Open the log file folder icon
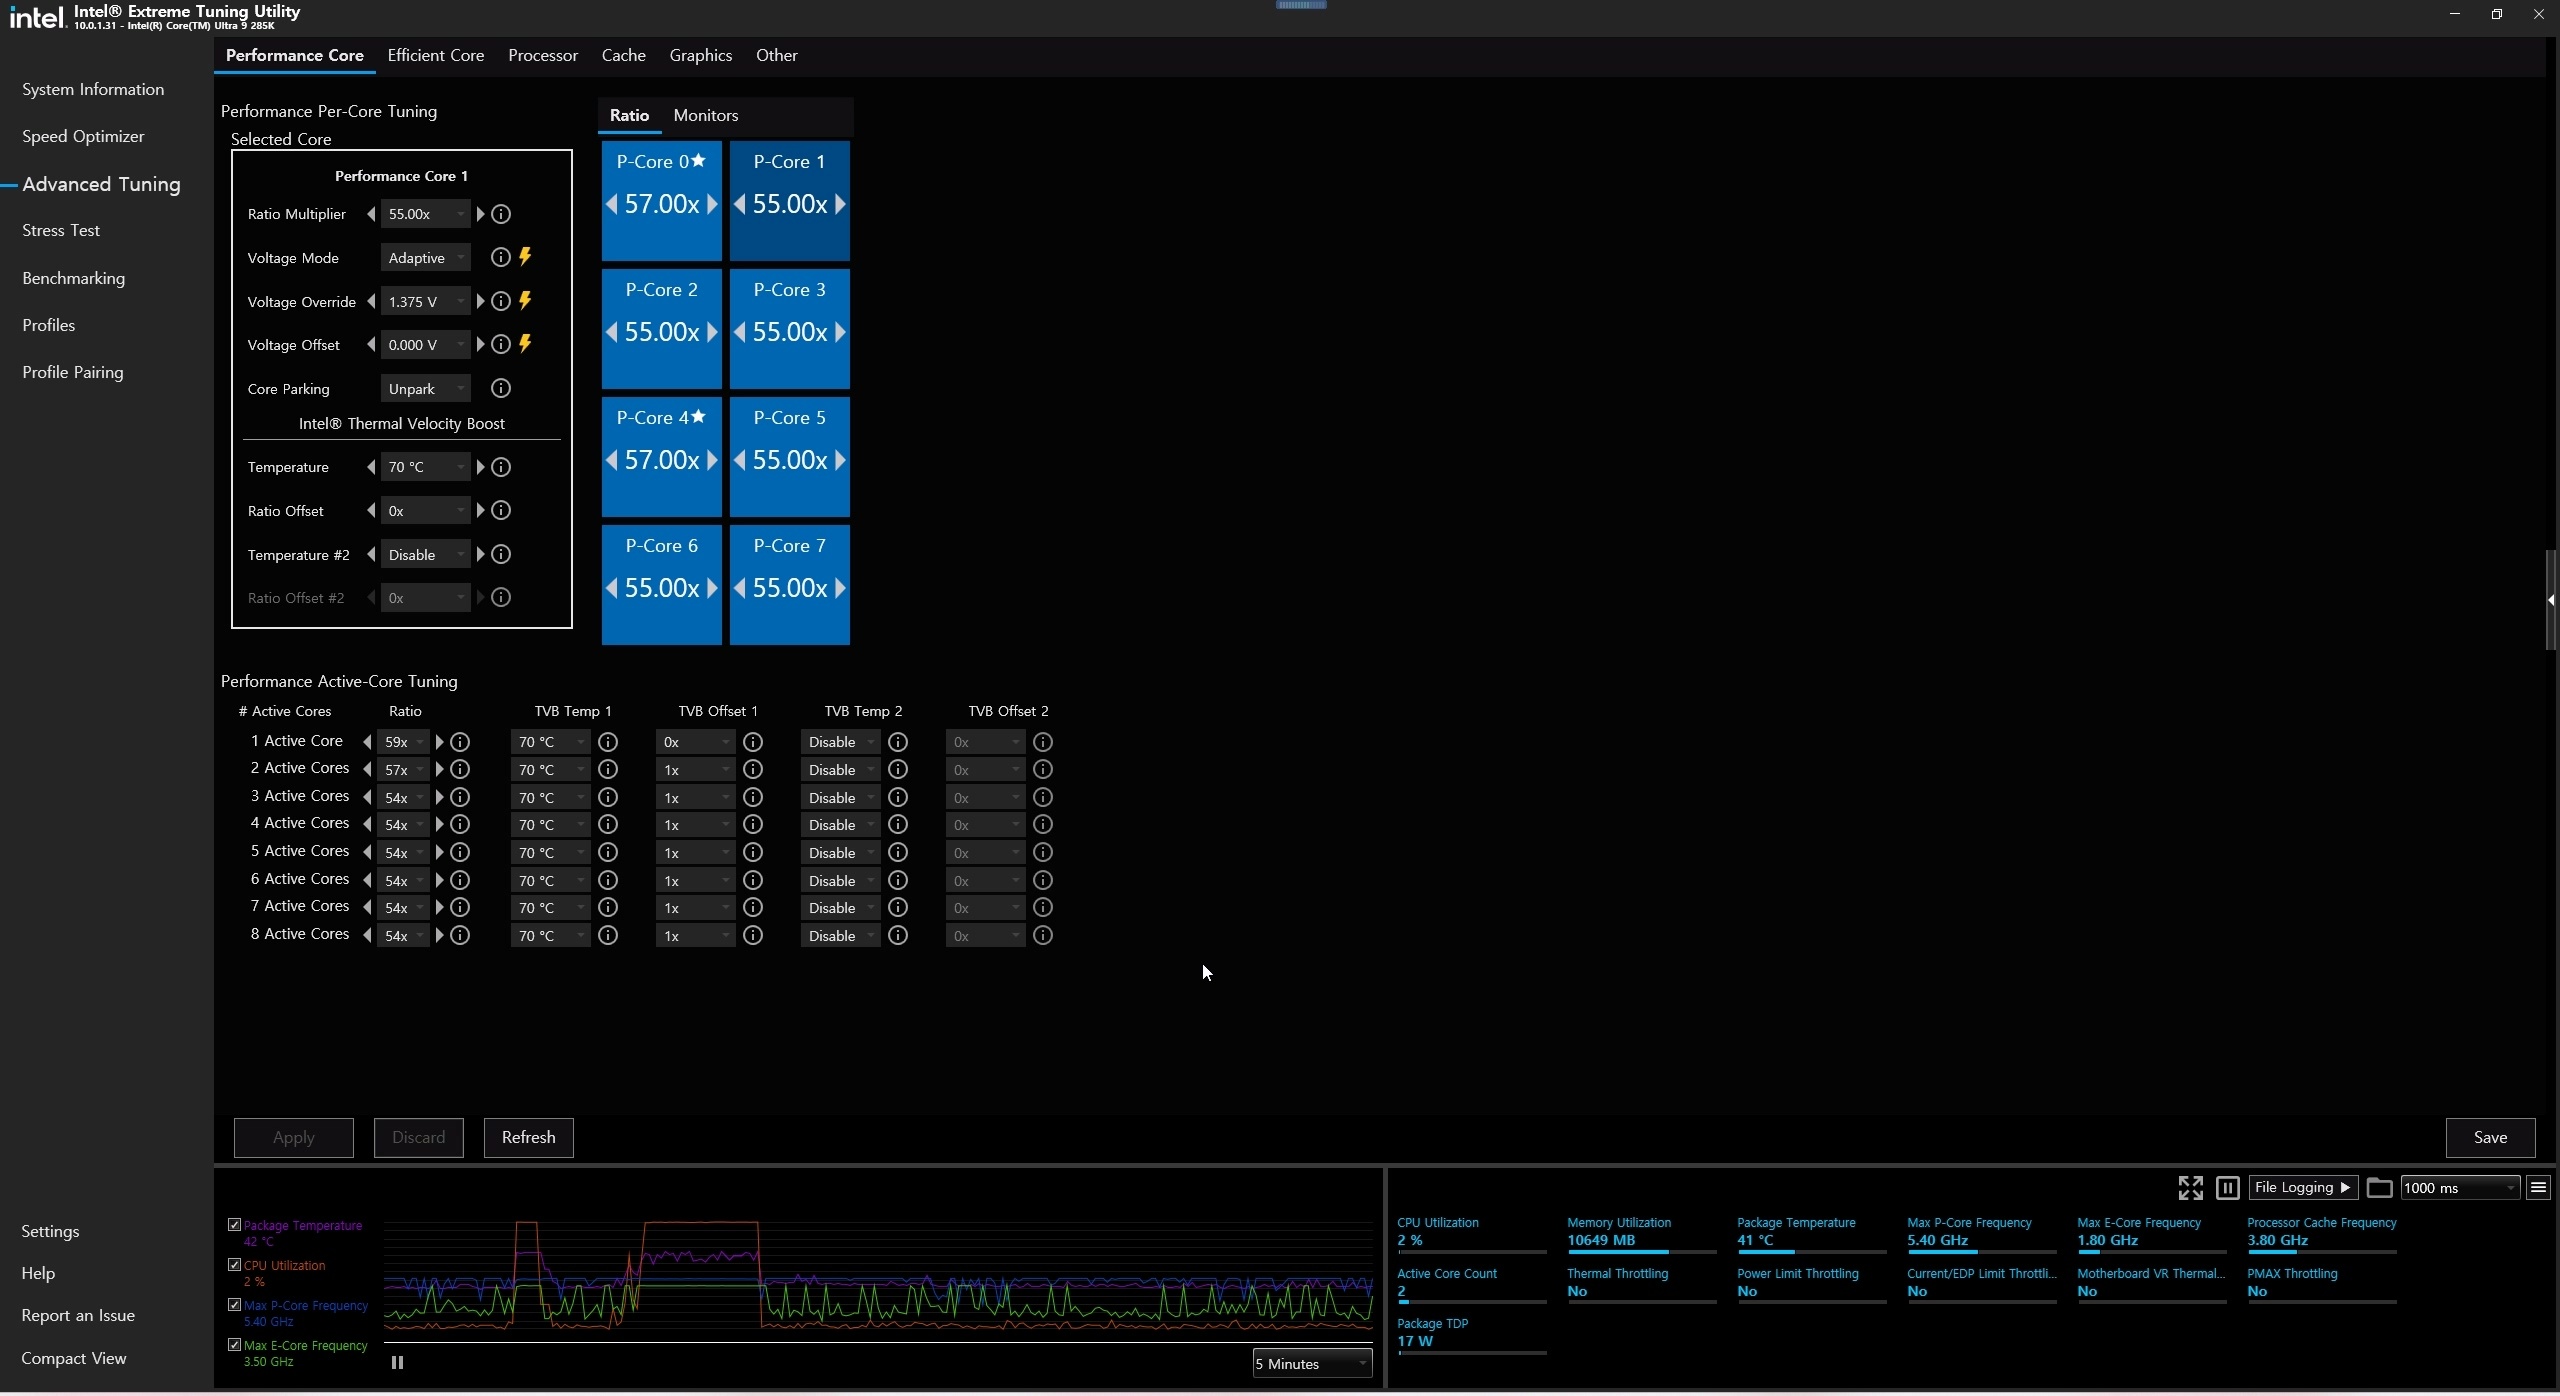The image size is (2560, 1396). coord(2379,1187)
